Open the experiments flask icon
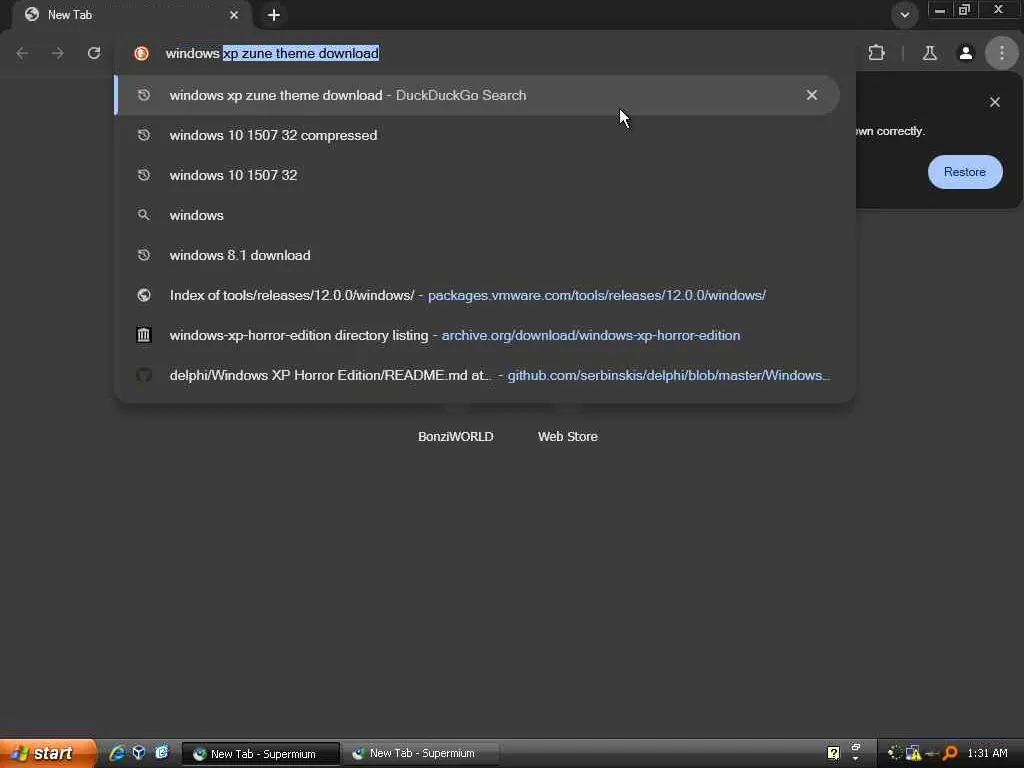 pos(929,53)
